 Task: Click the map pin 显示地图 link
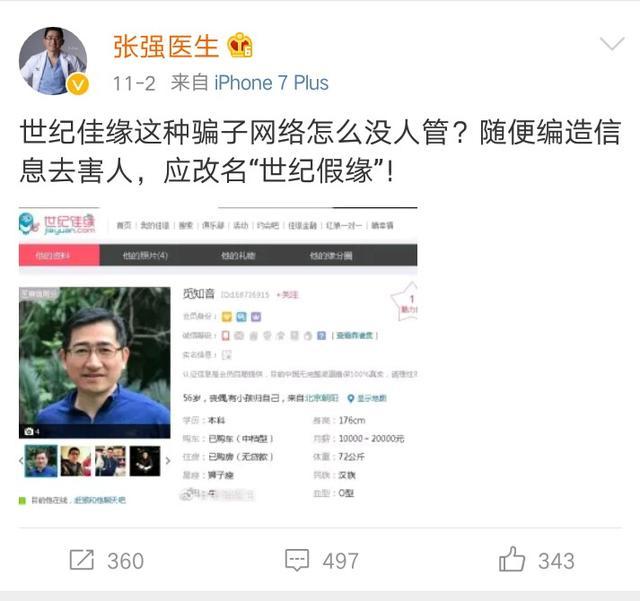(x=367, y=398)
